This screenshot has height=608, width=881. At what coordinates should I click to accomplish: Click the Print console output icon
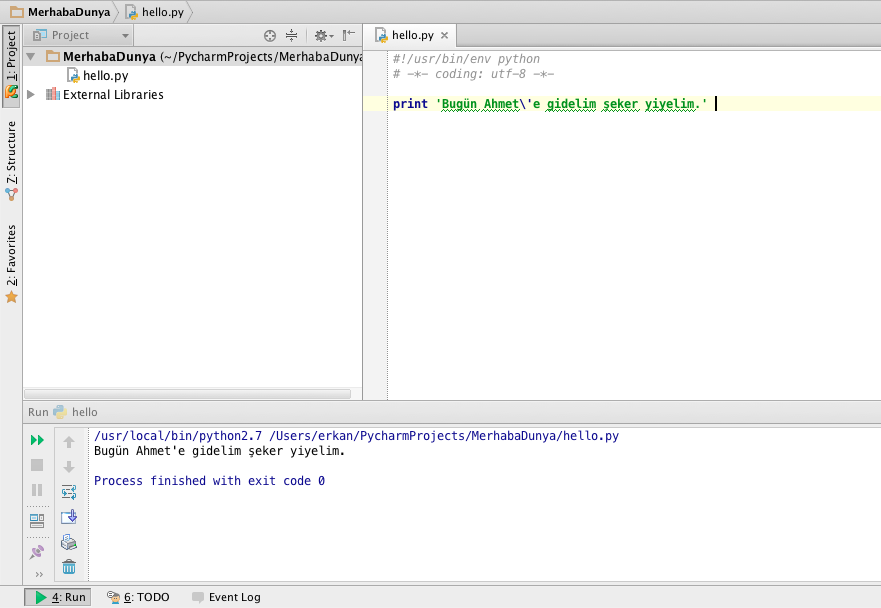click(x=69, y=542)
